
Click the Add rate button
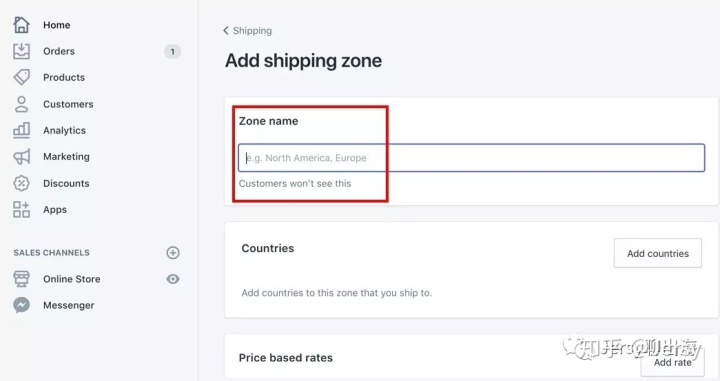pyautogui.click(x=672, y=363)
